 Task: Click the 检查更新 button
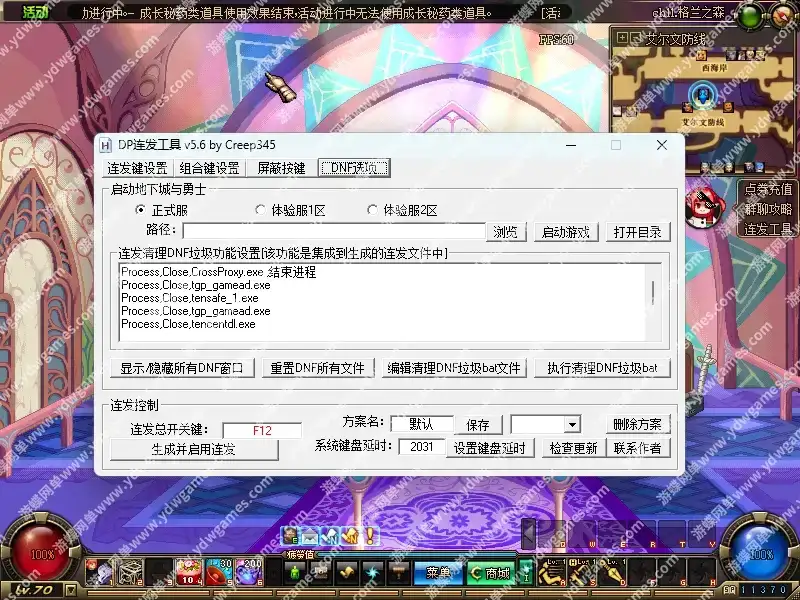(573, 448)
